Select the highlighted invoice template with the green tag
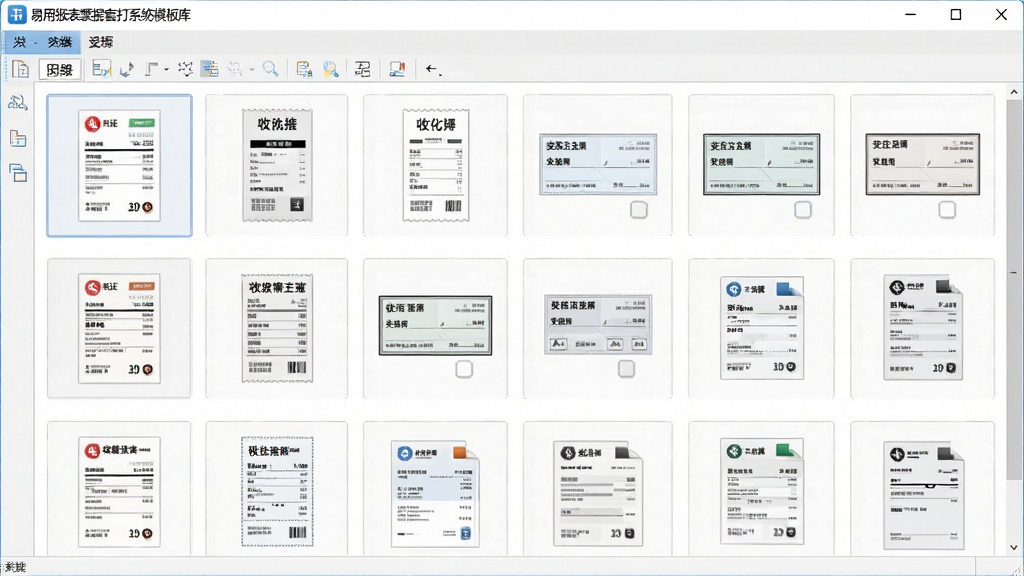Screen dimensions: 1024x576 tap(120, 166)
